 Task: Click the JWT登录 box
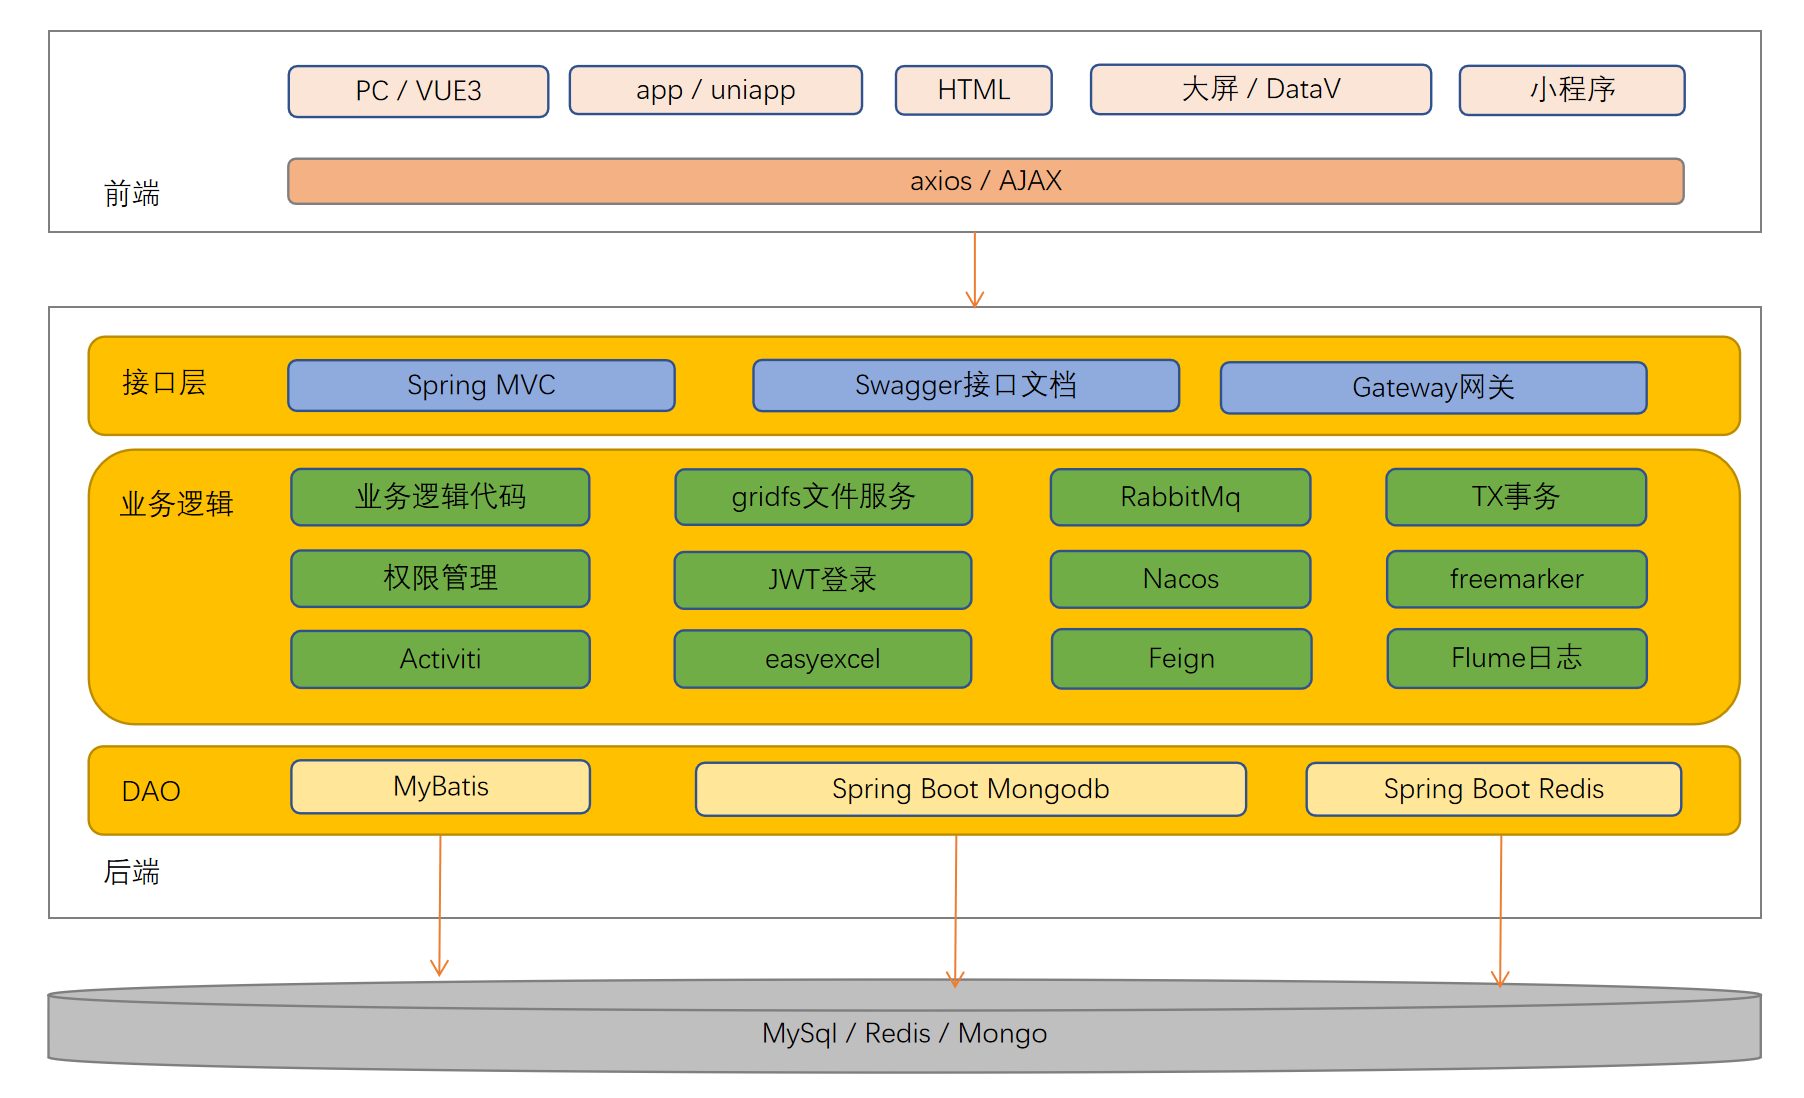(x=822, y=580)
